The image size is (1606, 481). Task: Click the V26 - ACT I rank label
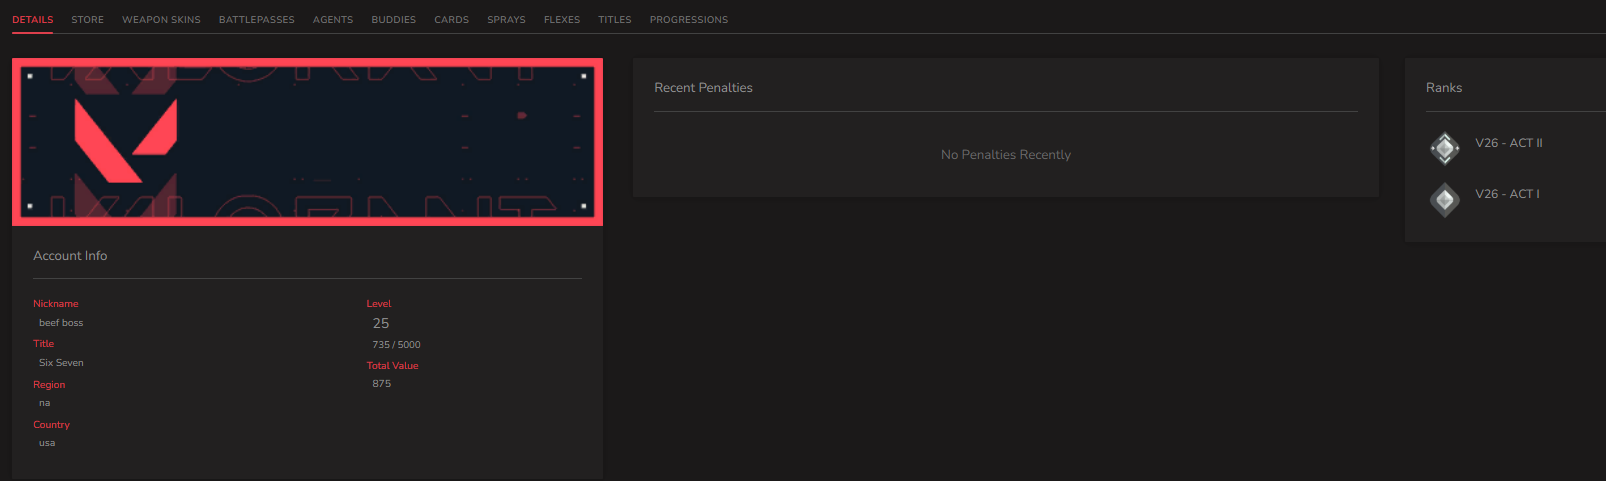tap(1507, 194)
